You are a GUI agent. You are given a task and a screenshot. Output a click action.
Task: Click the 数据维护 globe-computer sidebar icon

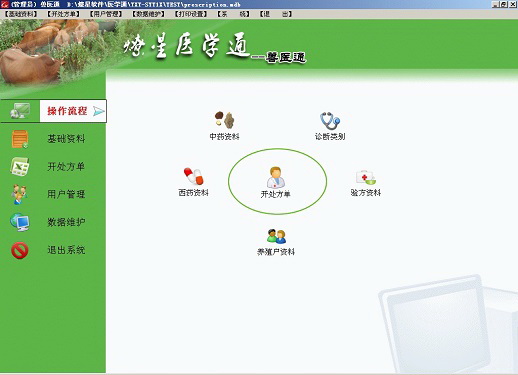point(20,222)
